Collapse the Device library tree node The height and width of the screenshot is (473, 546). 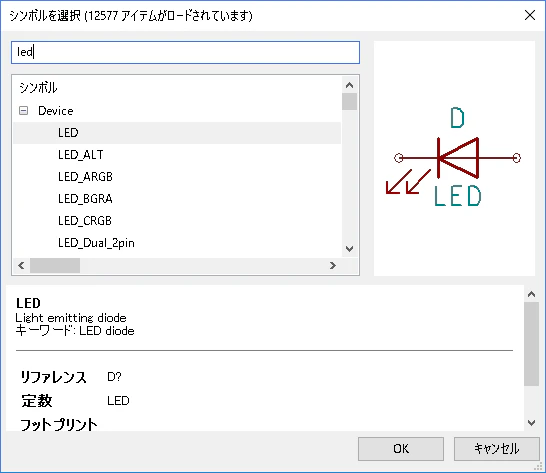click(23, 111)
